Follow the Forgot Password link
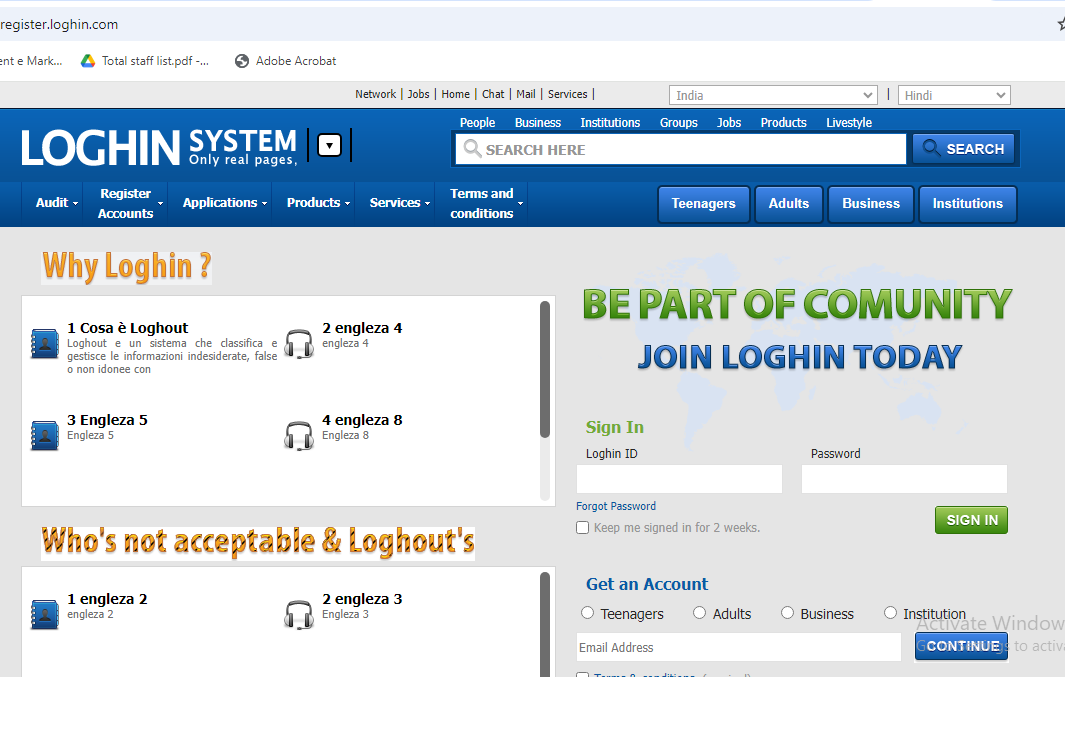Viewport: 1065px width, 745px height. pyautogui.click(x=616, y=506)
